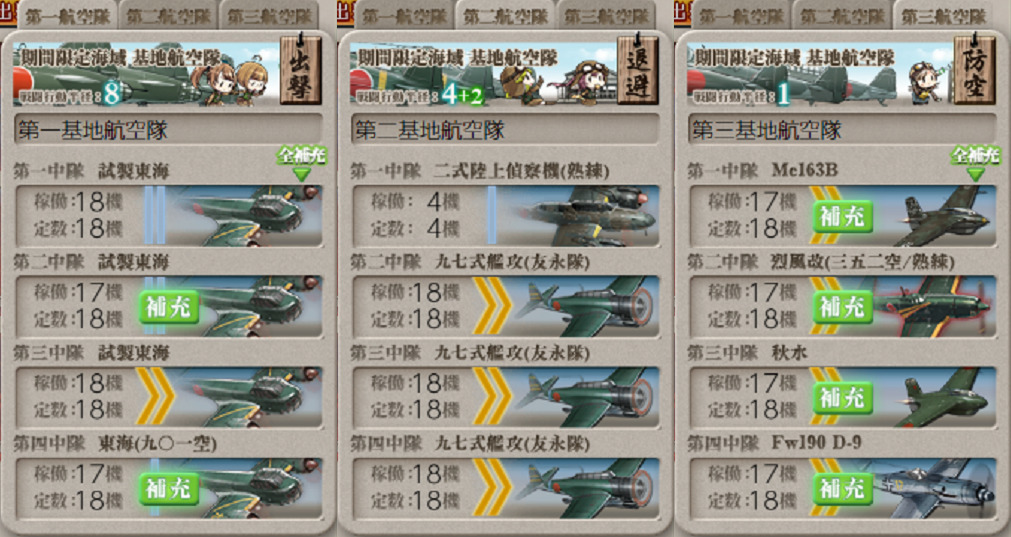
Task: Toggle the 出撃 wooden mode sign
Action: pos(300,70)
